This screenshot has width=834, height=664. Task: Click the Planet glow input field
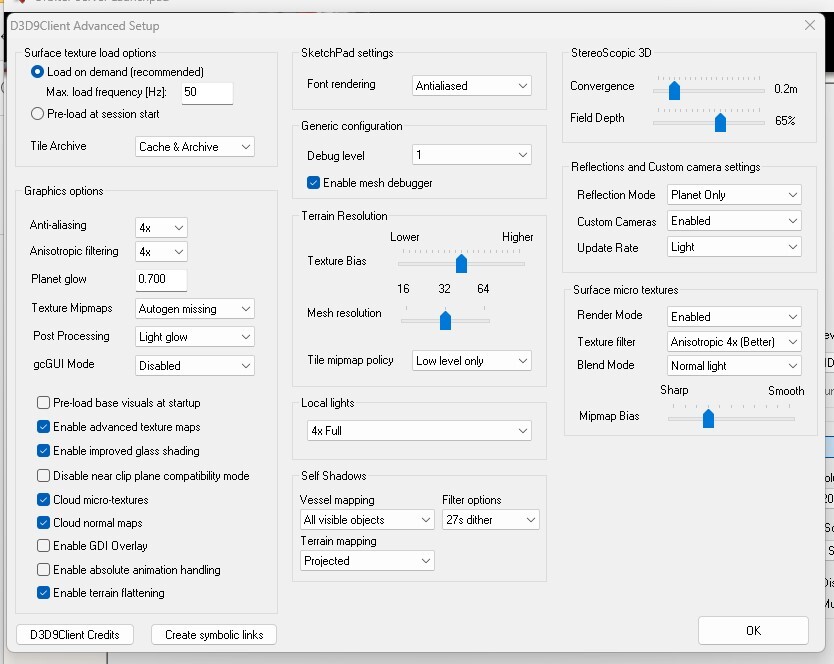[x=161, y=280]
